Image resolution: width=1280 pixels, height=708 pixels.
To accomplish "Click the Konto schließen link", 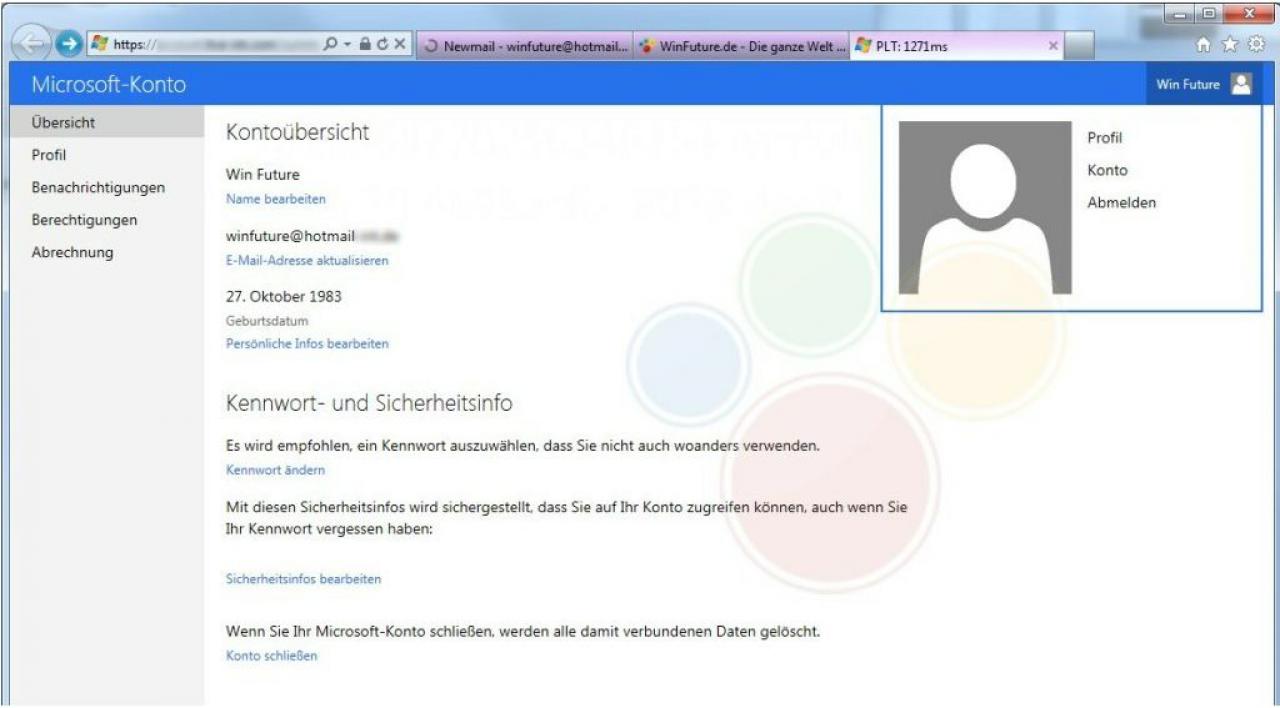I will coord(272,655).
